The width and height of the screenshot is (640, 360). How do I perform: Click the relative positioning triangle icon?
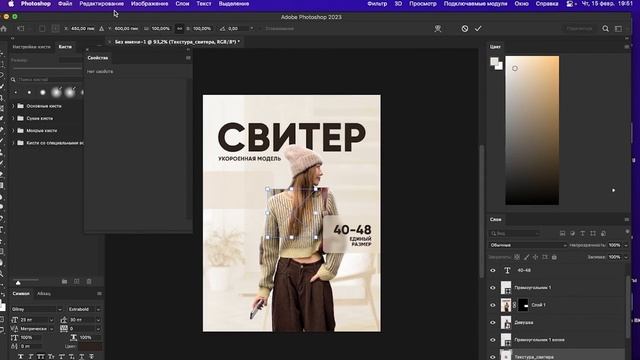pos(102,29)
